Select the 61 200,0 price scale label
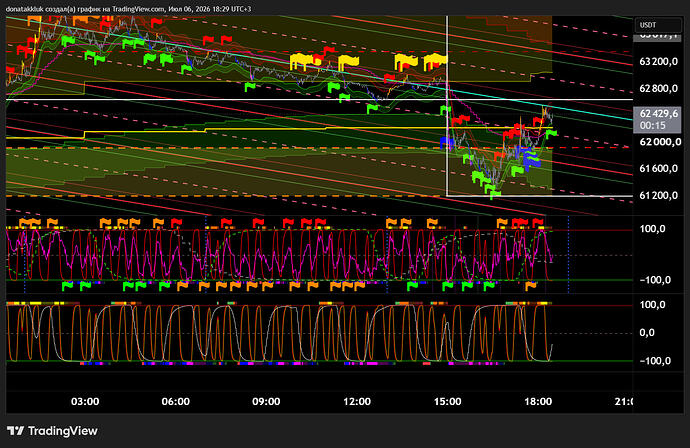 pos(658,195)
